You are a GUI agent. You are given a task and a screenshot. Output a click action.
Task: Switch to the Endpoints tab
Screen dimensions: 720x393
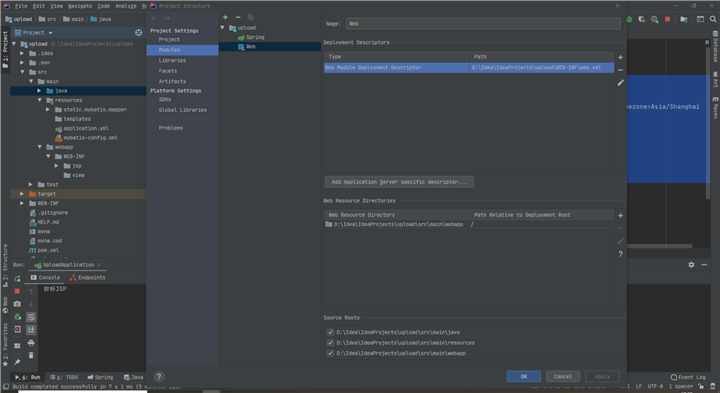[88, 278]
